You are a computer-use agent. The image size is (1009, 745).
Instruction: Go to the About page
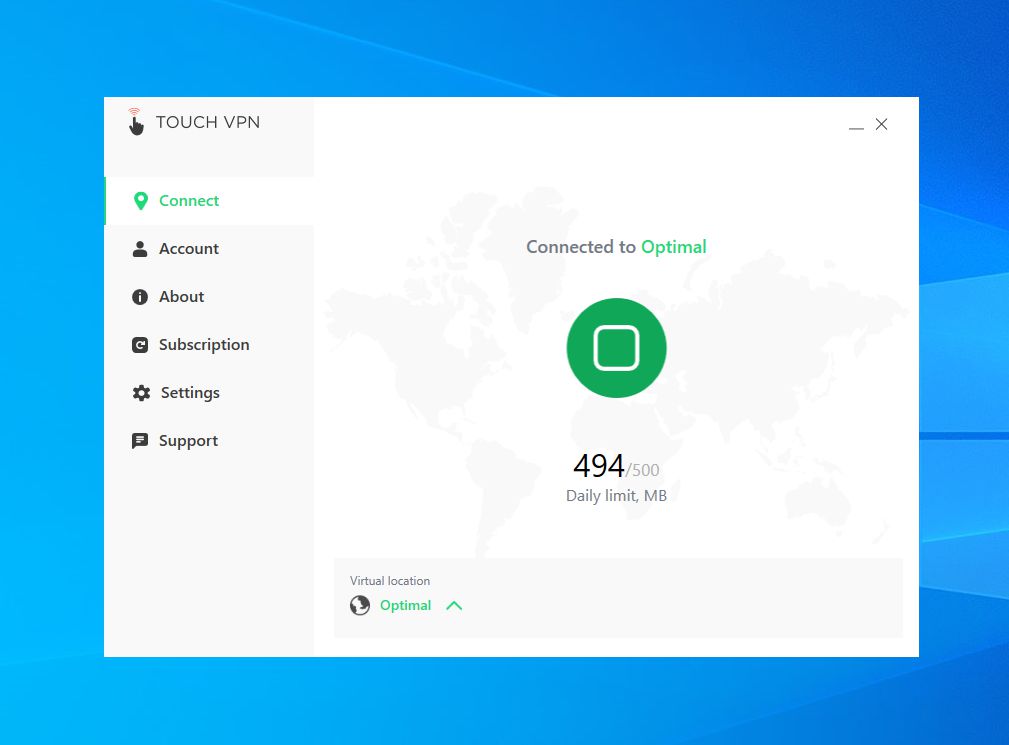[181, 297]
